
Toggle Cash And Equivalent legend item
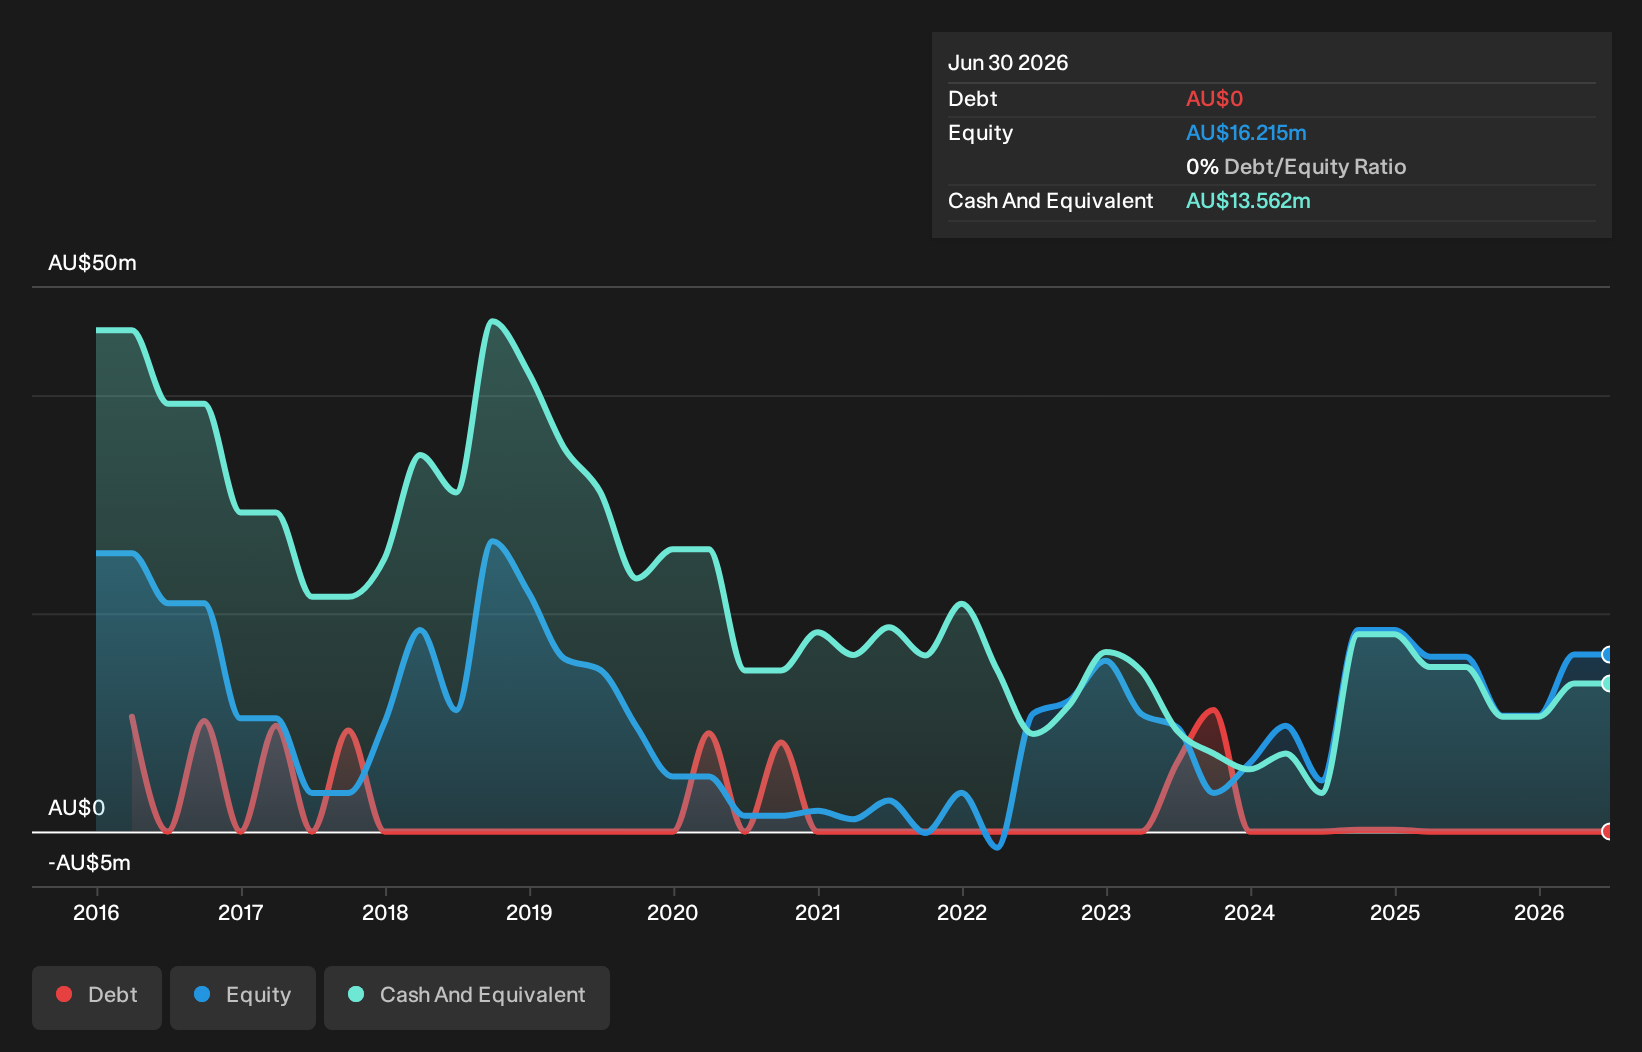(467, 997)
